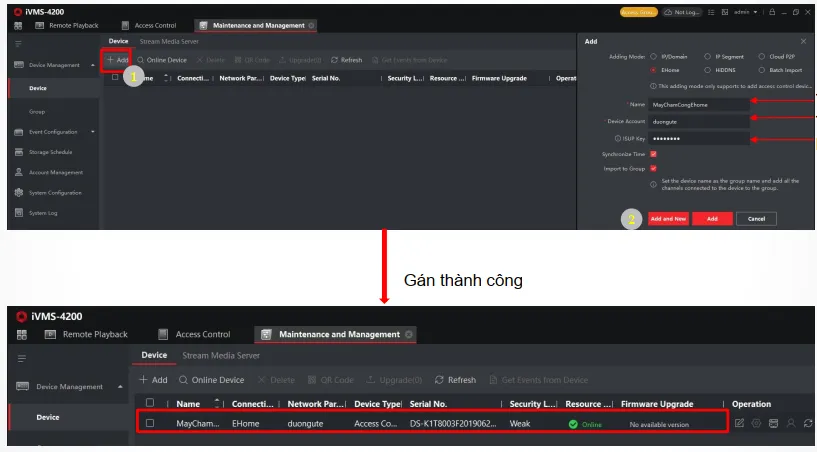The image size is (817, 452).
Task: Toggle the Import to Group checkbox
Action: pos(653,168)
